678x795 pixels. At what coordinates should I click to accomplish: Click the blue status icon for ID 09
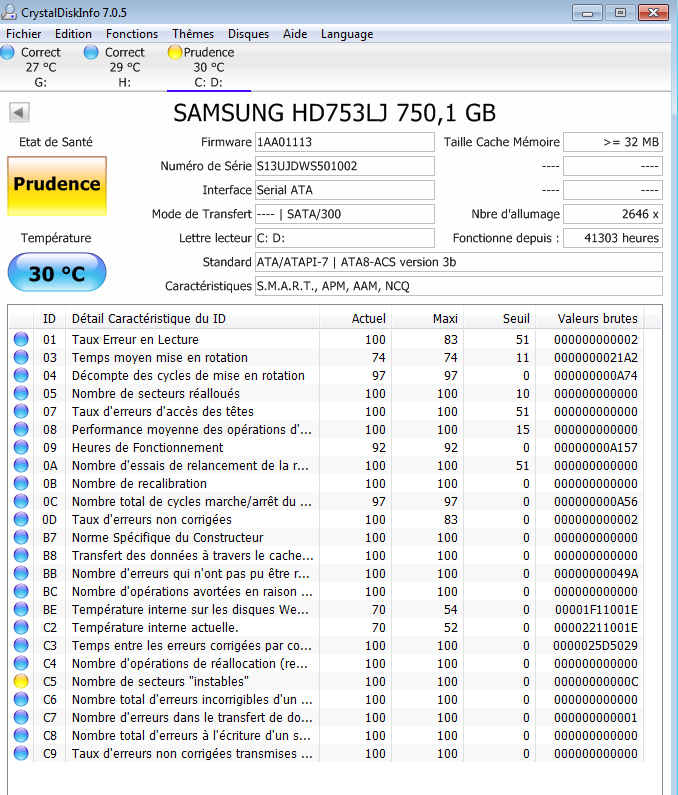tap(21, 447)
